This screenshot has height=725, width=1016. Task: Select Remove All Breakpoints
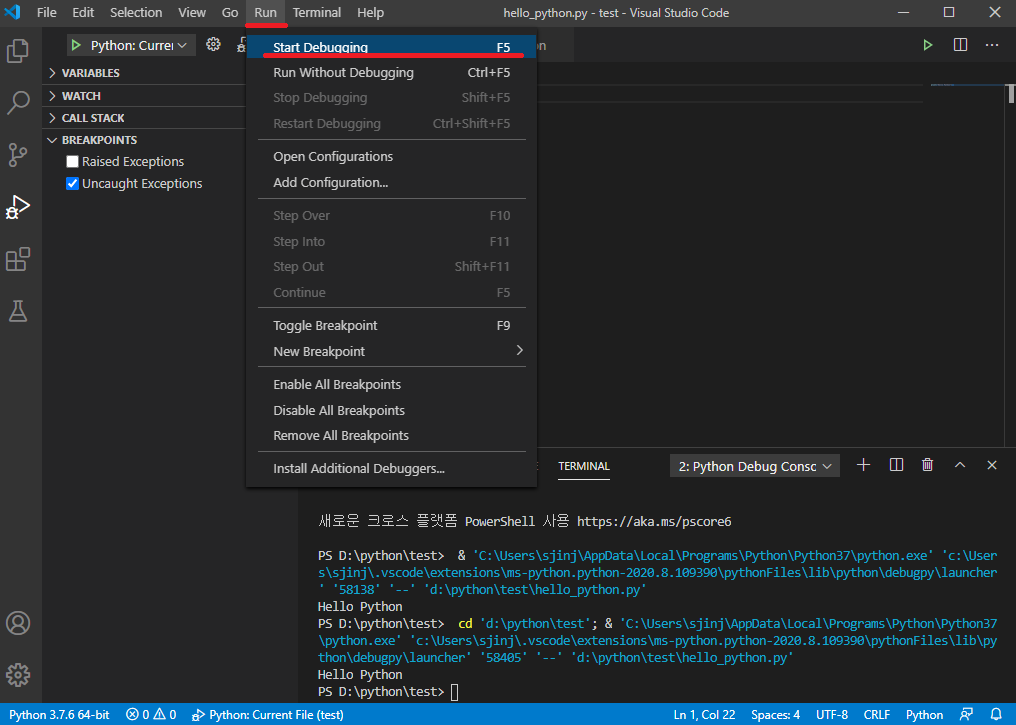[x=391, y=435]
